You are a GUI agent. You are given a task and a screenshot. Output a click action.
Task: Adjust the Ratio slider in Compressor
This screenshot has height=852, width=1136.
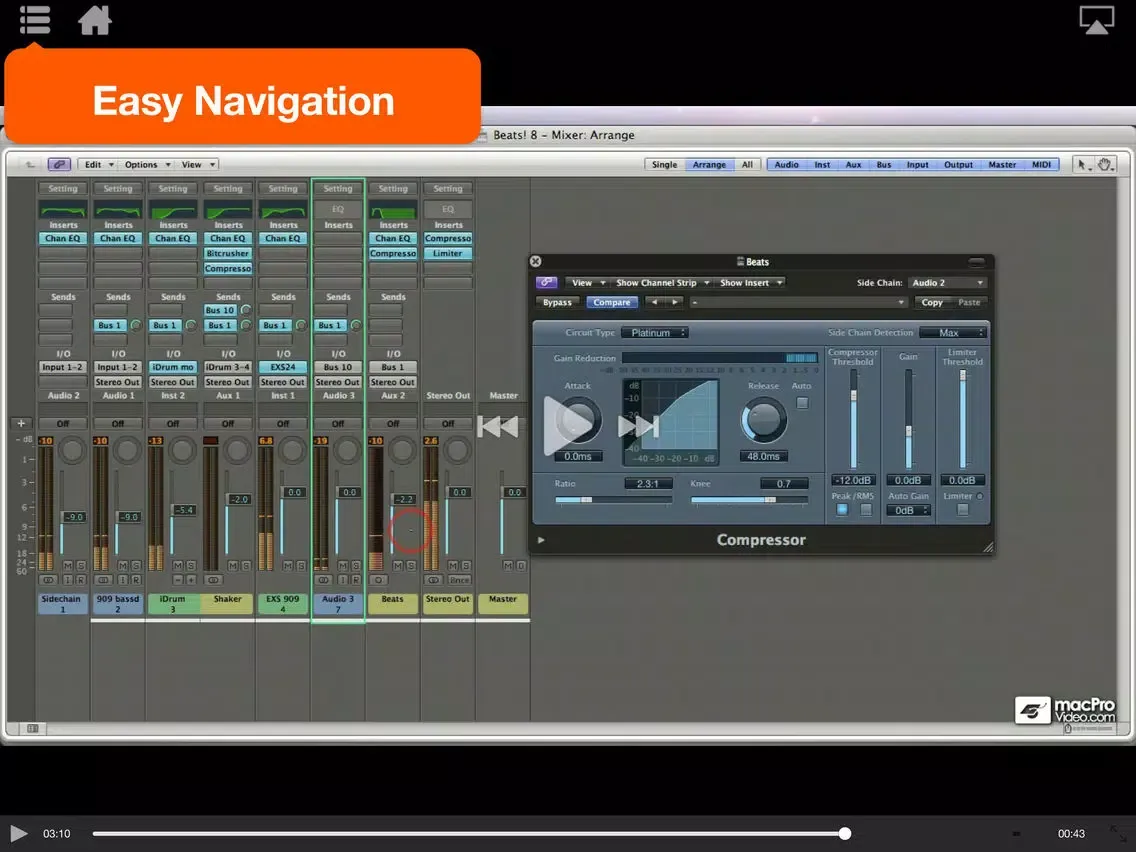tap(586, 500)
